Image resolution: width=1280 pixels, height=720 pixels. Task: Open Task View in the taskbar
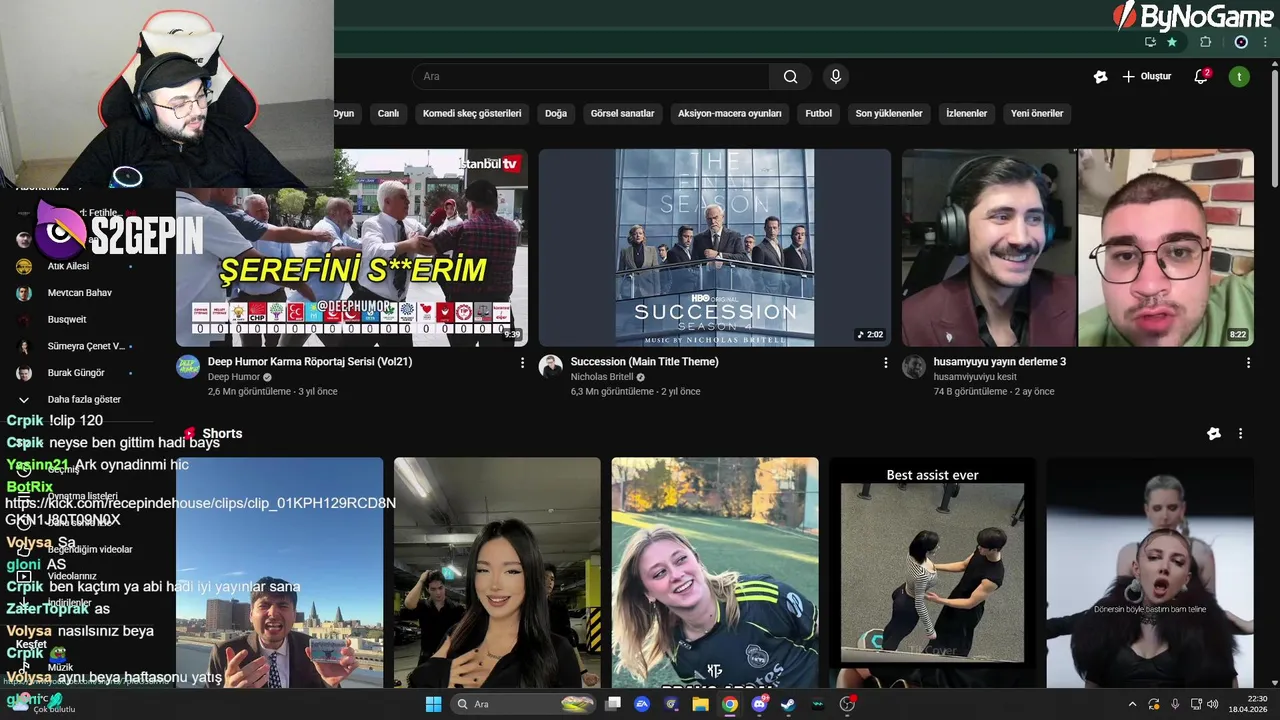[613, 704]
